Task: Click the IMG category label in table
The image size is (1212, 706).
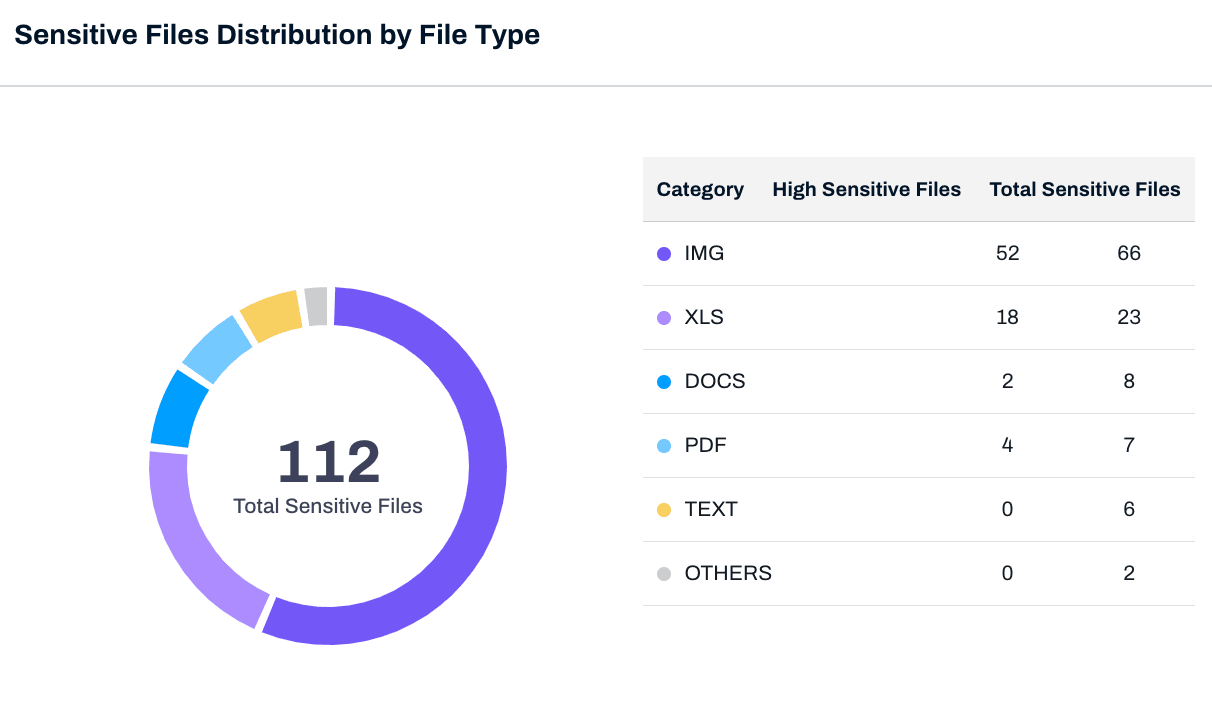Action: pos(704,254)
